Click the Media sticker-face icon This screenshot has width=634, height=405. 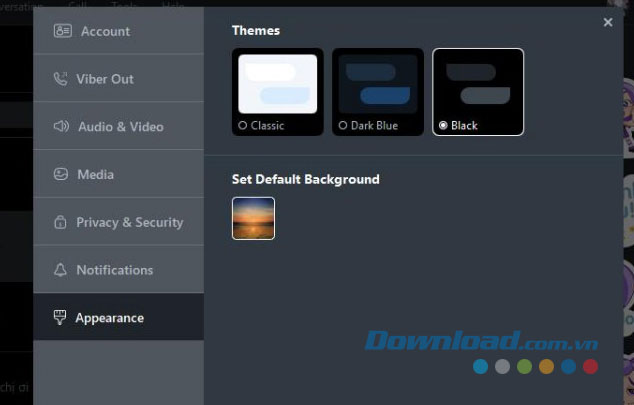point(61,174)
